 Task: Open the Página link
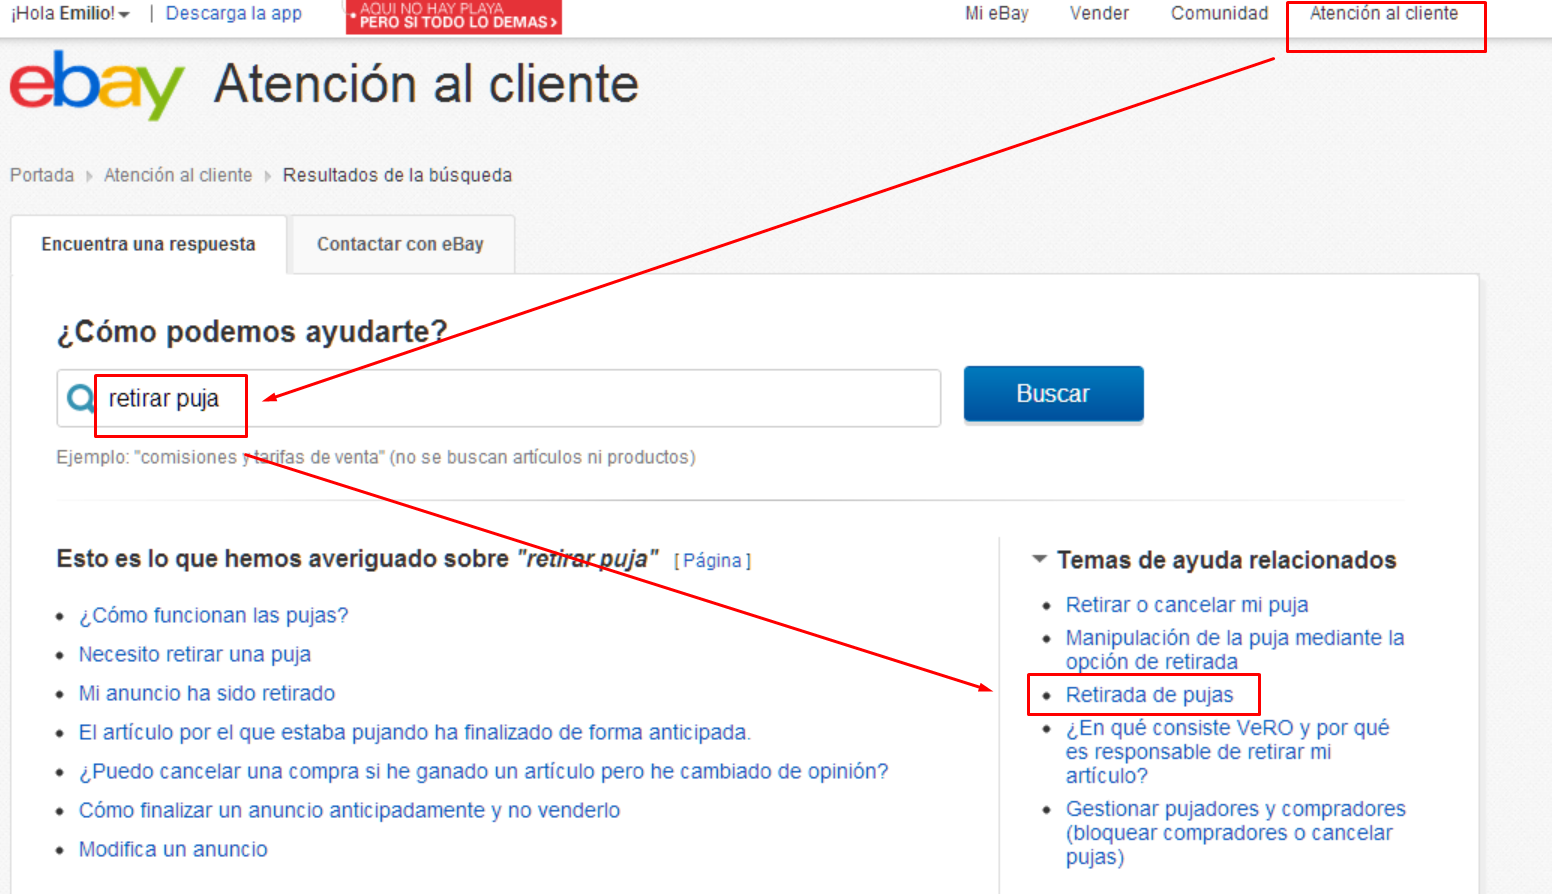712,561
